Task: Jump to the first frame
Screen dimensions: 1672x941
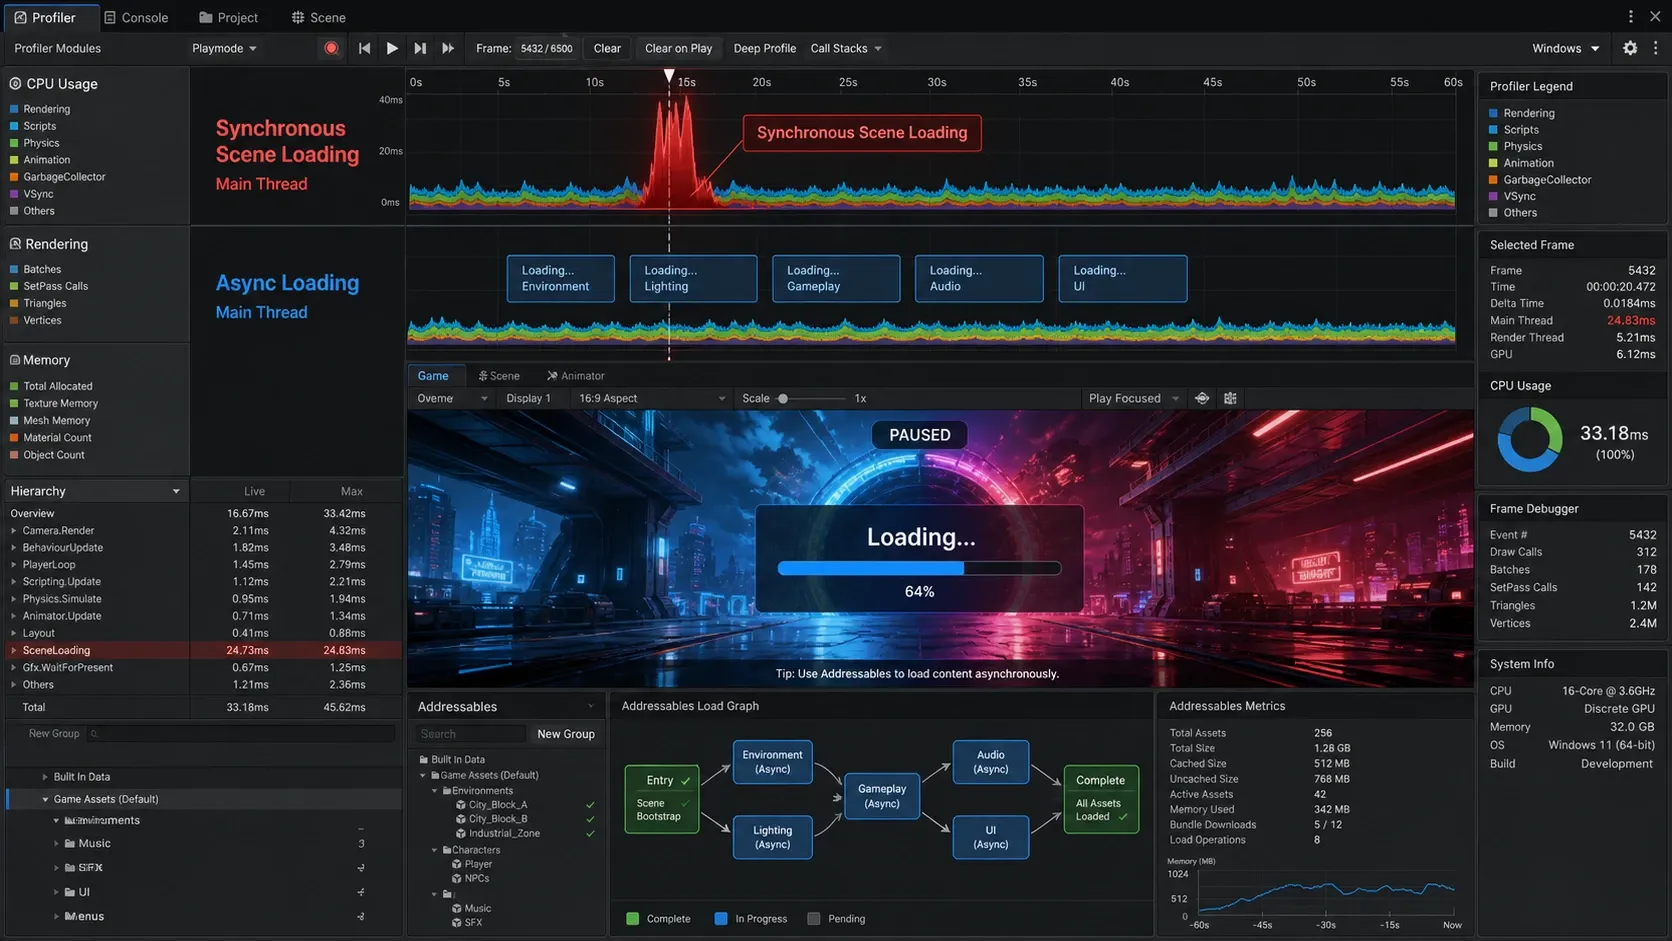Action: pyautogui.click(x=364, y=48)
